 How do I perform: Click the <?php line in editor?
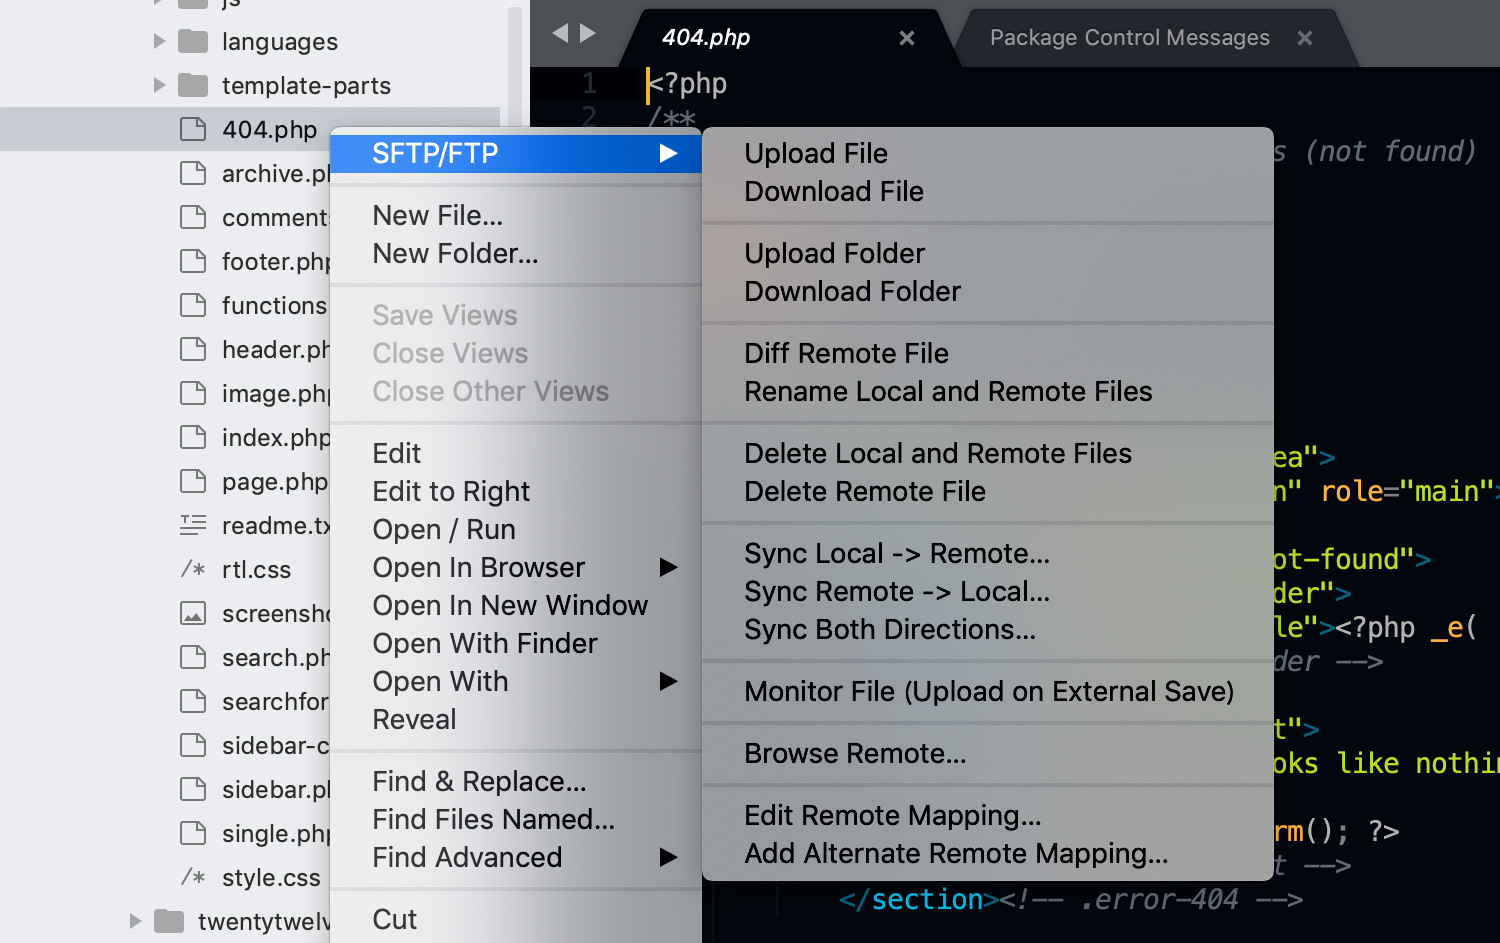pos(688,83)
